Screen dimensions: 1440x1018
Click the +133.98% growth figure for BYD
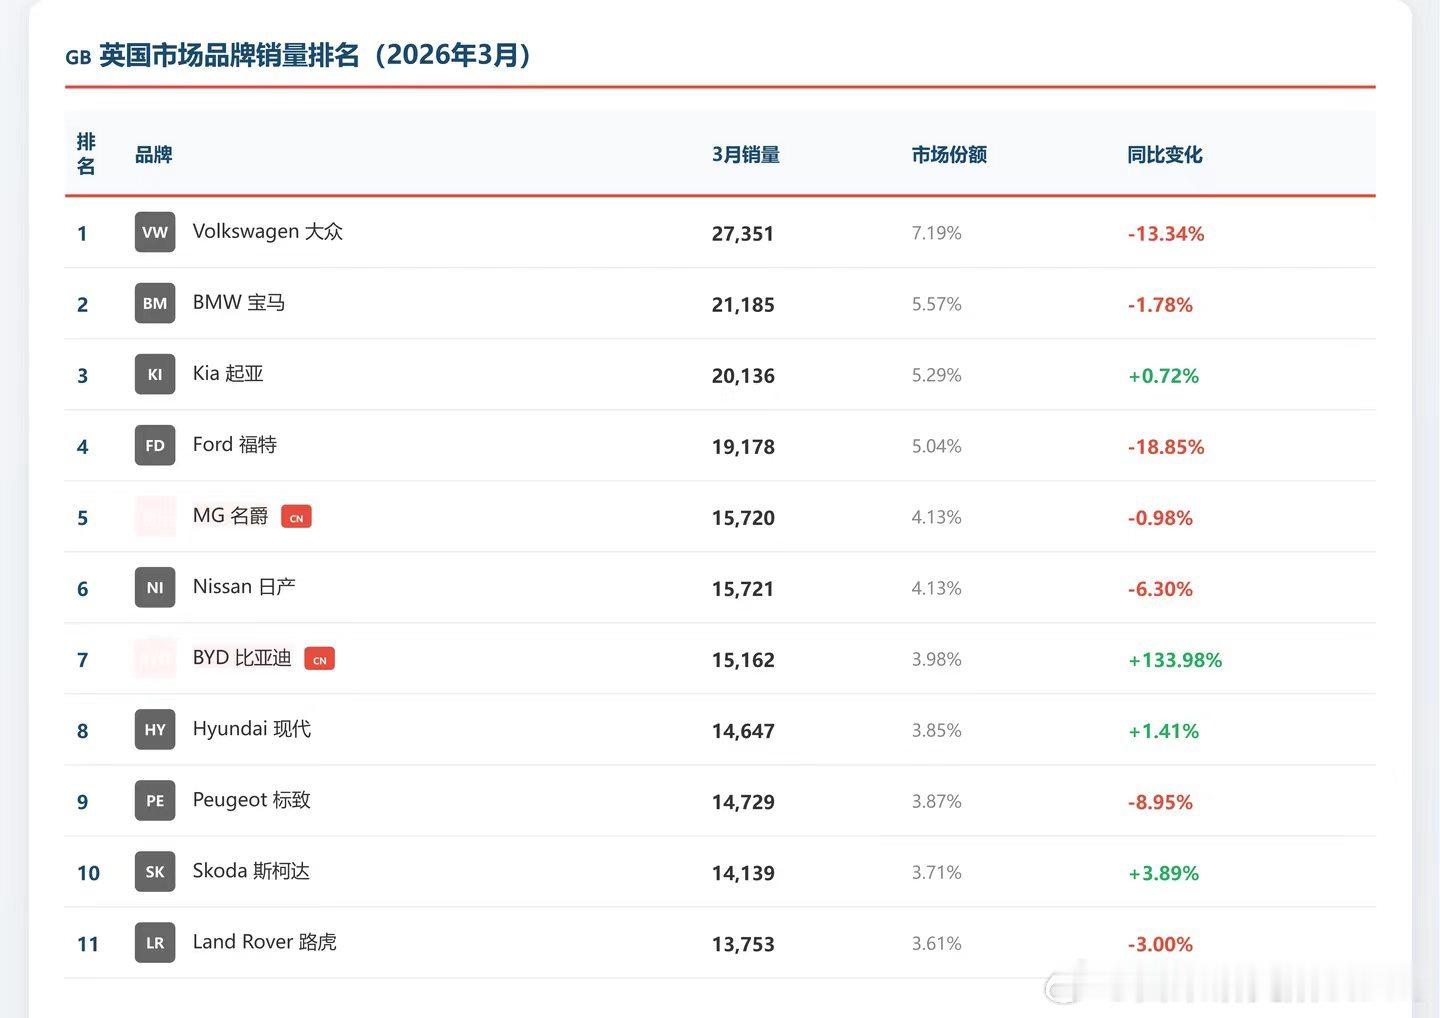click(x=1175, y=660)
